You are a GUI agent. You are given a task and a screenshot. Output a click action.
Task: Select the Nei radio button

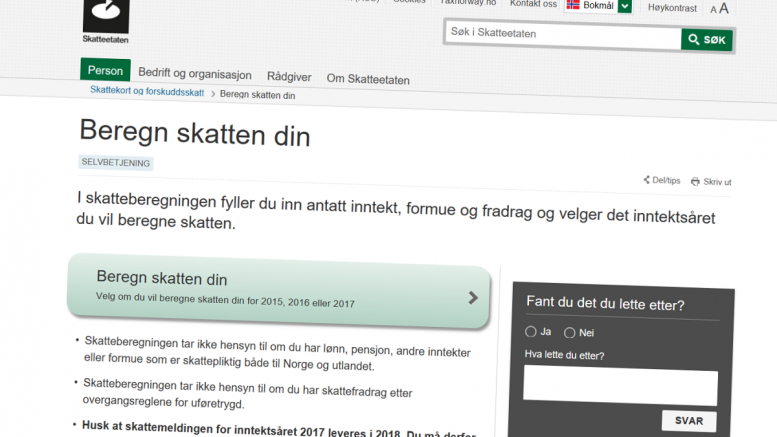click(570, 332)
